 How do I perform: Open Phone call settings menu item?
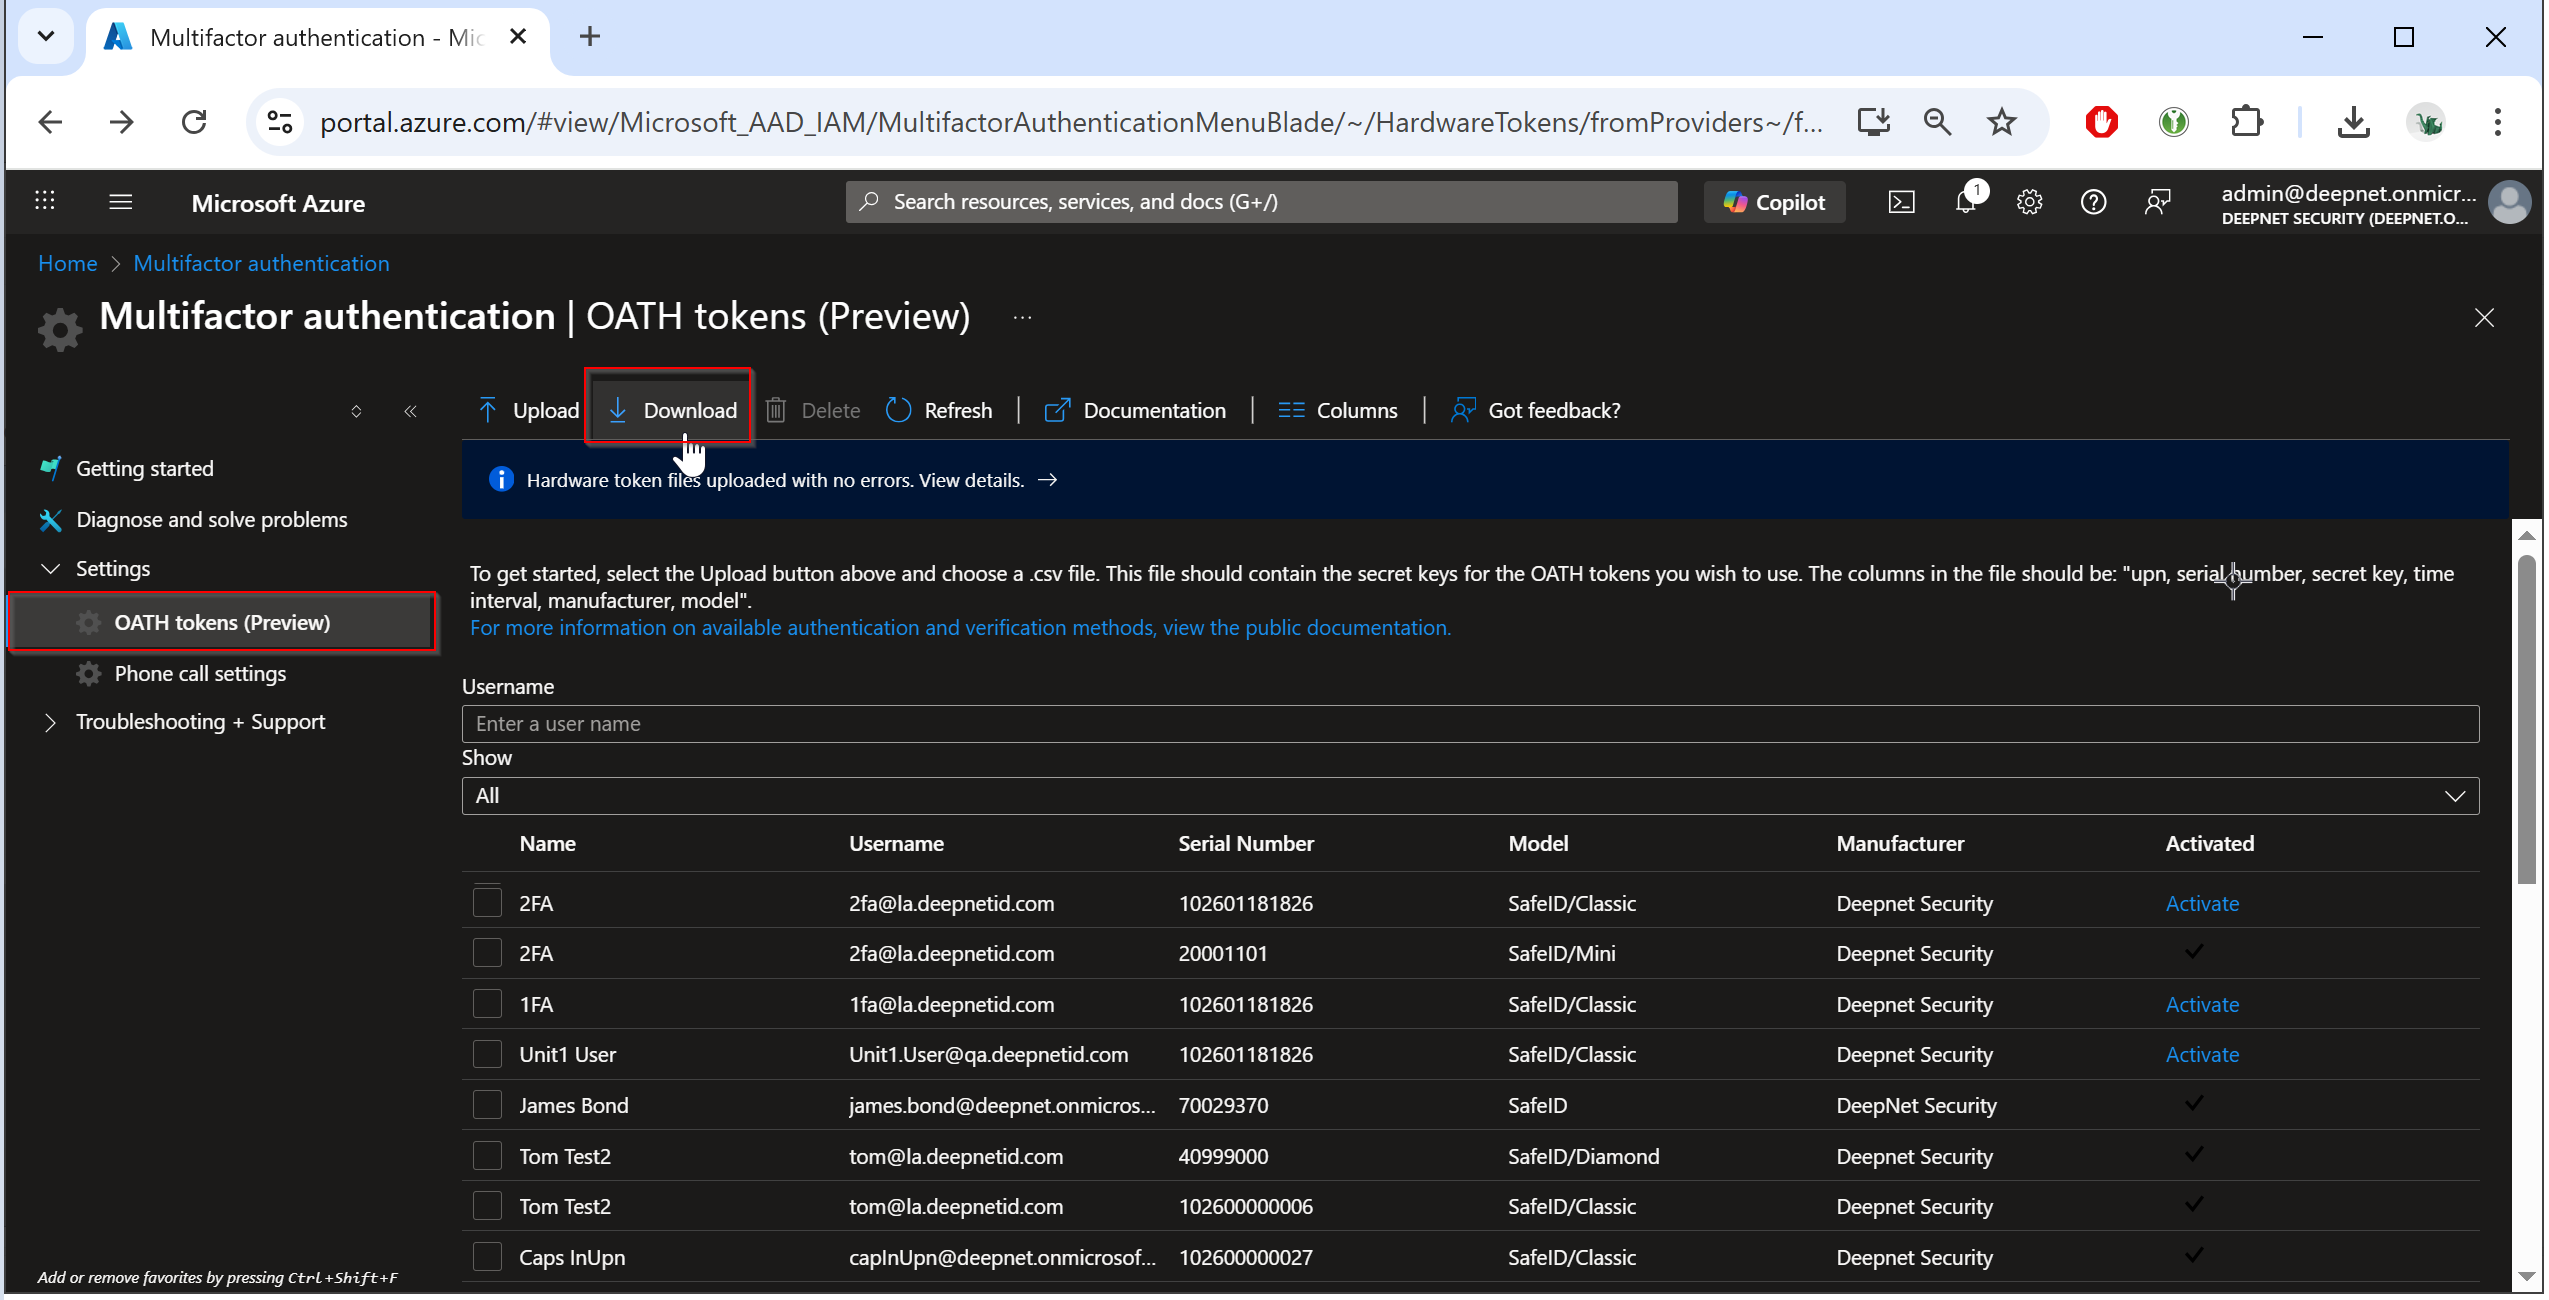click(x=200, y=674)
